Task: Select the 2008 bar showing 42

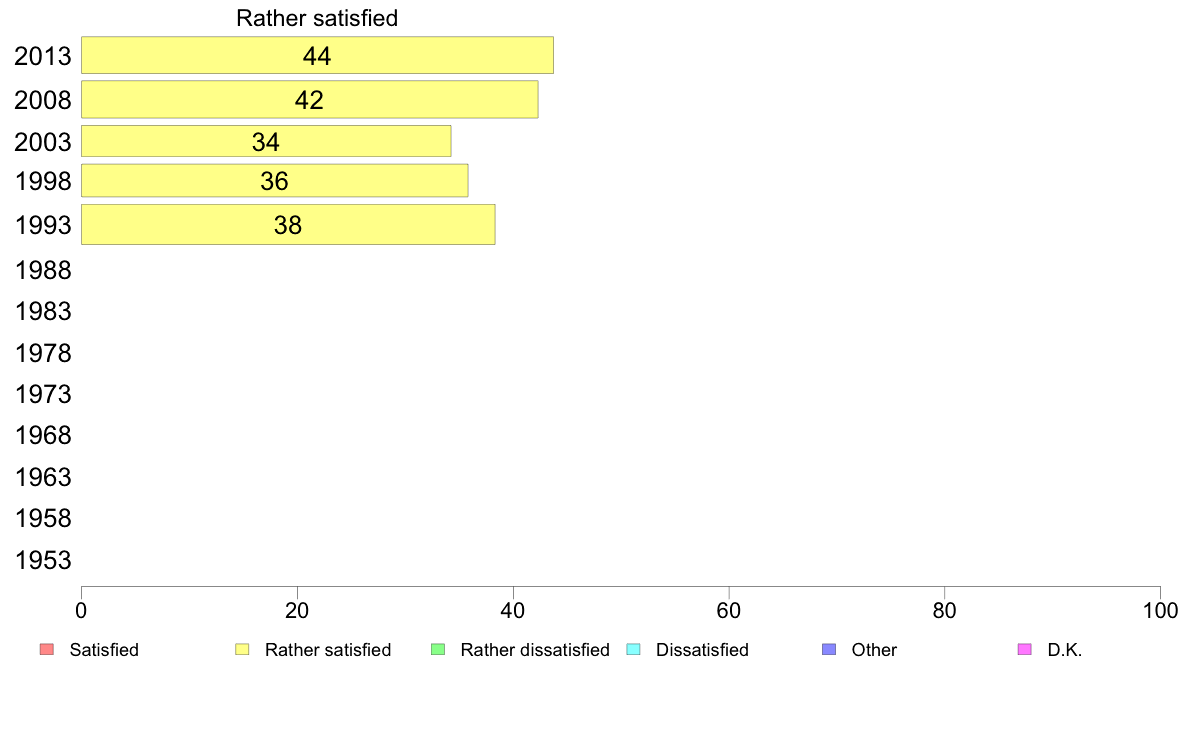Action: [310, 99]
